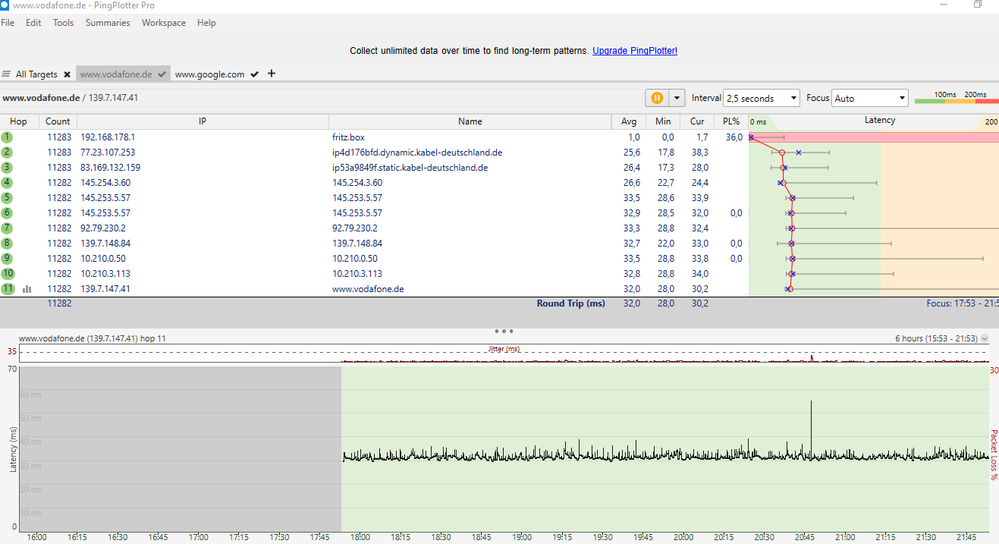Select hop 6 green circle
The image size is (999, 544).
click(7, 213)
